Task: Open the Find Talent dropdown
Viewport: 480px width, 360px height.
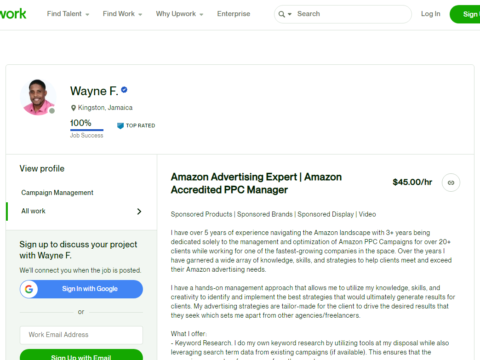Action: point(68,14)
